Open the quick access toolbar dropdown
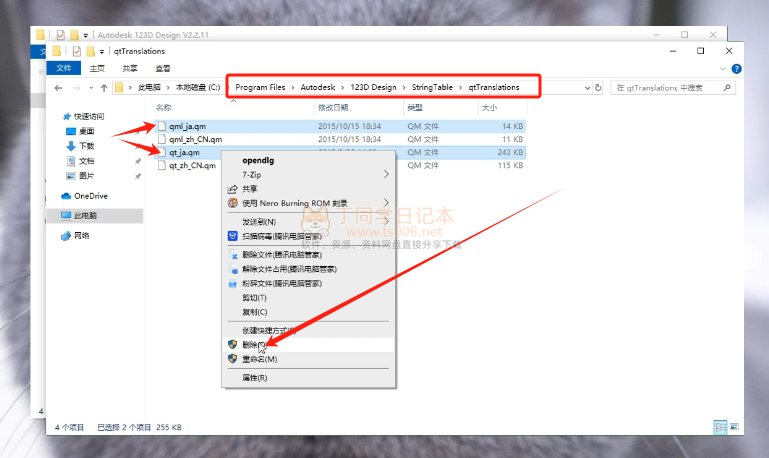The width and height of the screenshot is (769, 458). tap(102, 51)
